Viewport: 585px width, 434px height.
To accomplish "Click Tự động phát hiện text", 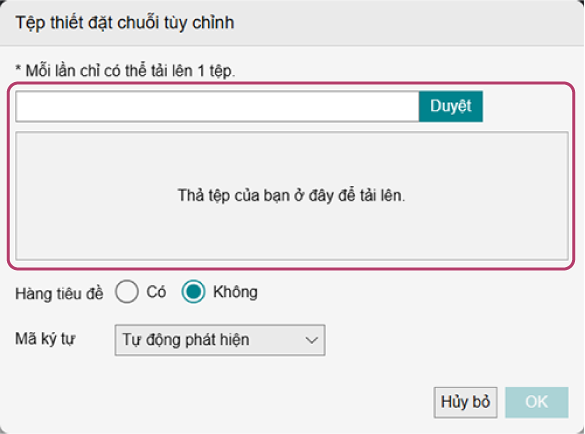I will (186, 340).
